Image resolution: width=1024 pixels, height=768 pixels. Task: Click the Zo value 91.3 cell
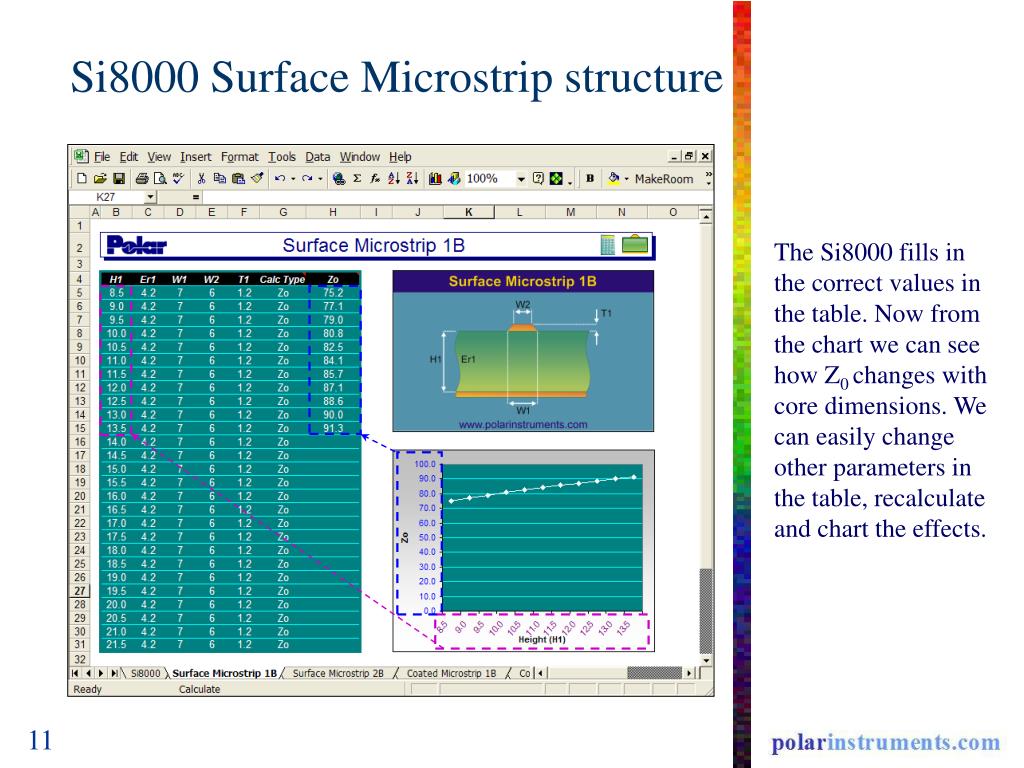(333, 428)
